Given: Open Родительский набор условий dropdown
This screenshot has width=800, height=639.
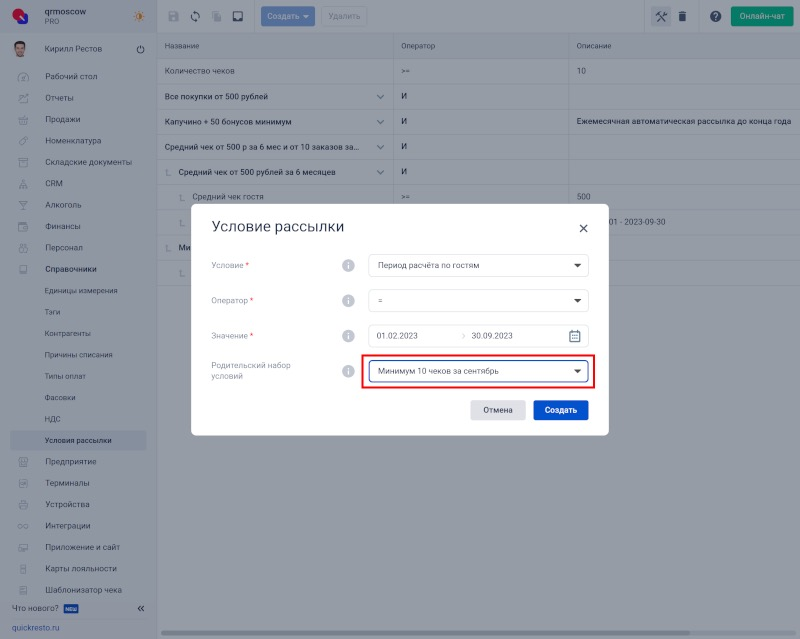Looking at the screenshot, I should pyautogui.click(x=478, y=371).
